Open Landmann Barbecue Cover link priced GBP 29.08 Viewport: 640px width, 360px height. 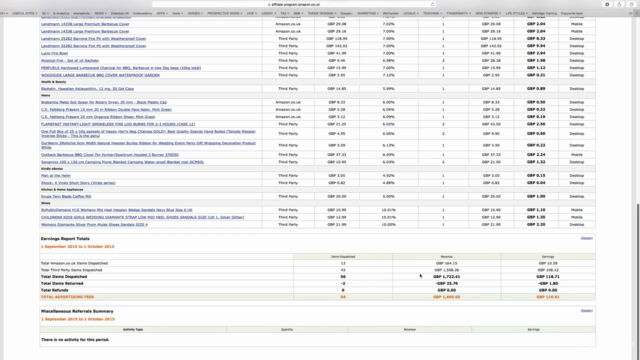click(x=85, y=24)
